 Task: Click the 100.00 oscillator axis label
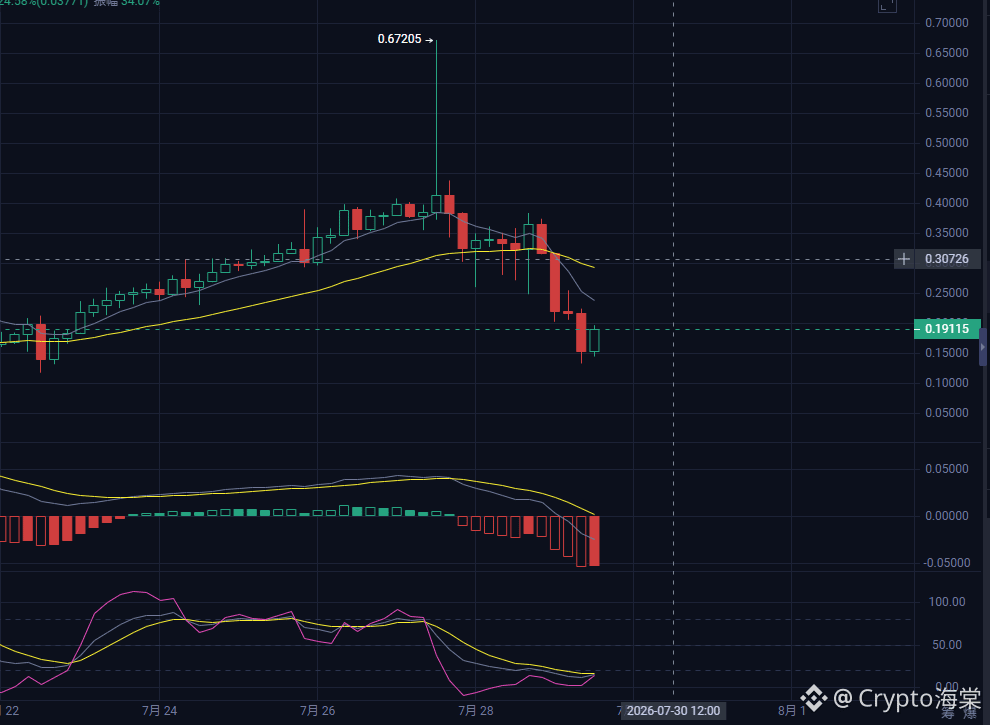click(946, 602)
